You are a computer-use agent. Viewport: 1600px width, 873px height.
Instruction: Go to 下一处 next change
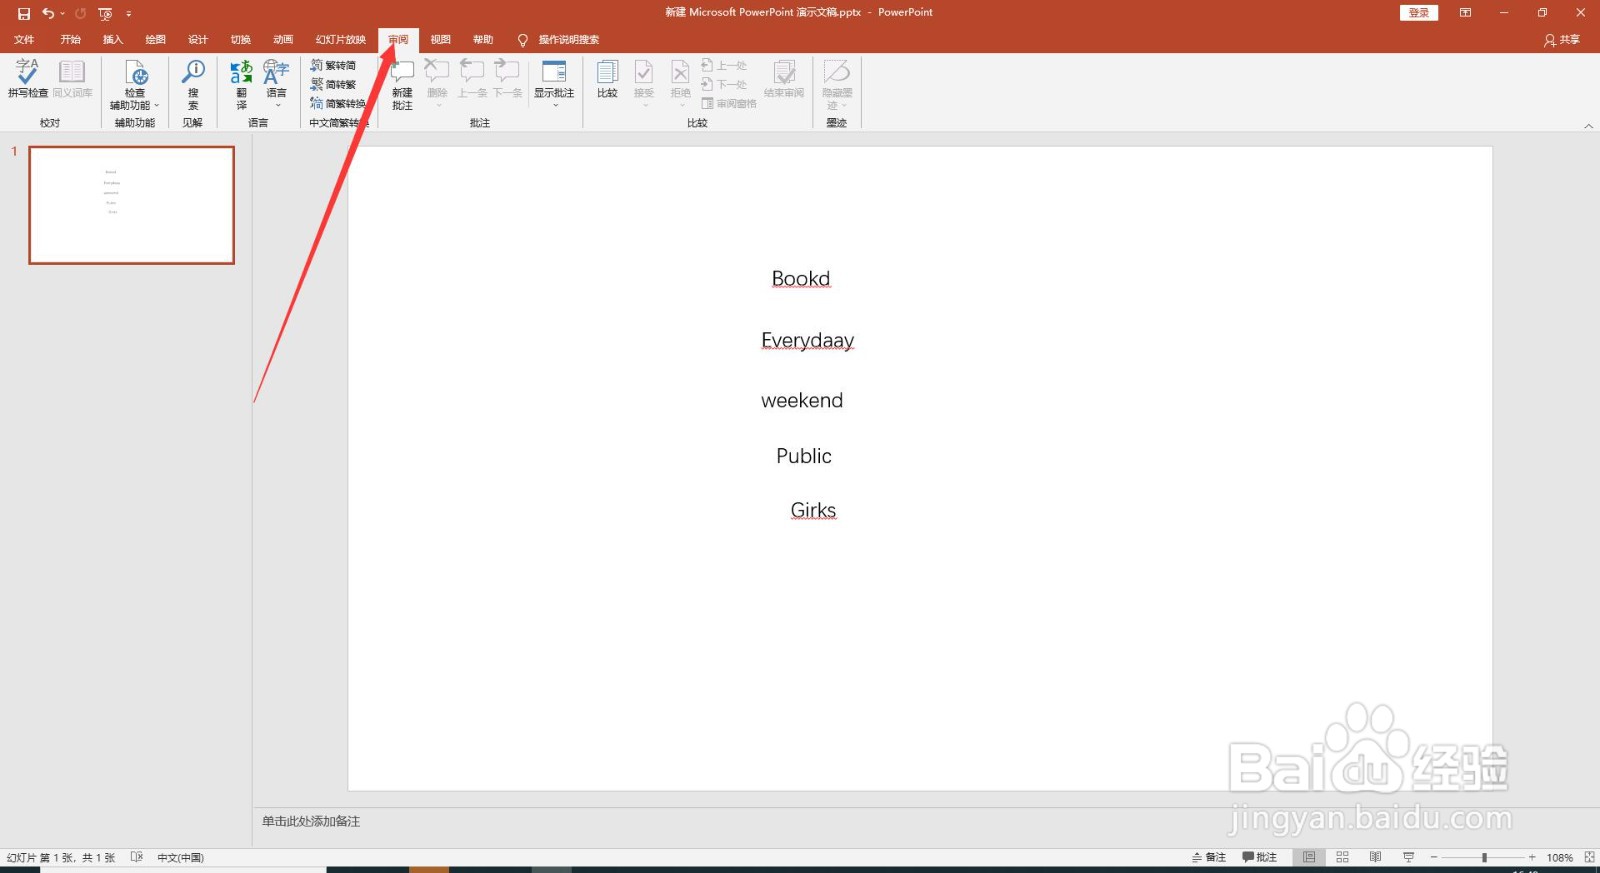click(724, 84)
